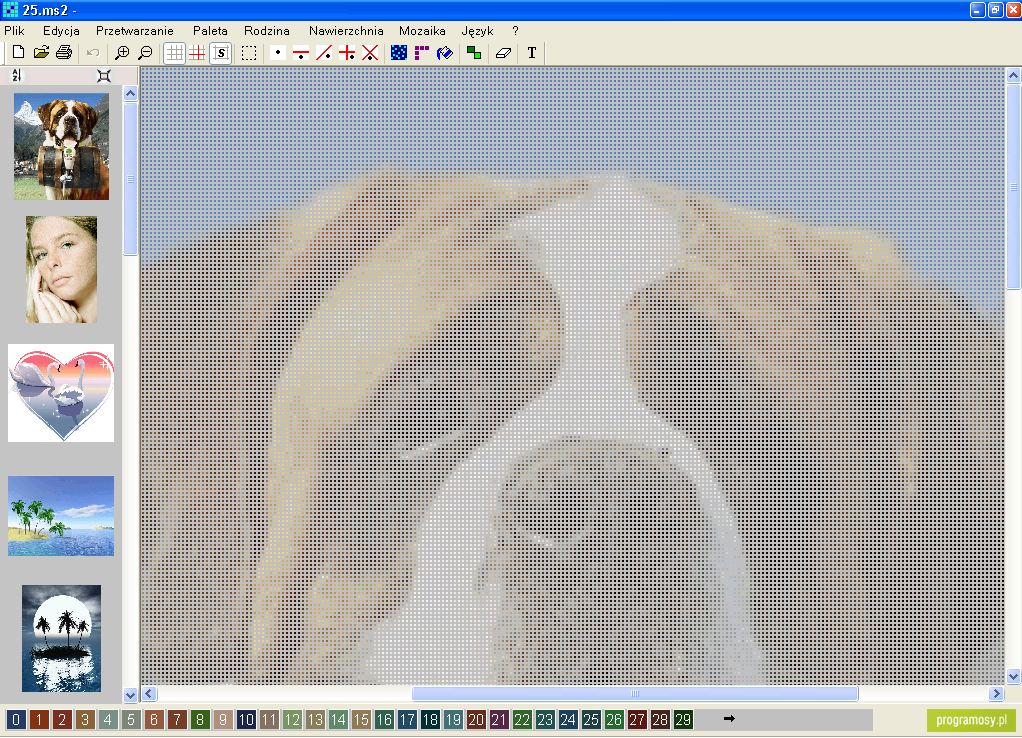Open a file with the folder icon
1022x738 pixels.
tap(41, 53)
